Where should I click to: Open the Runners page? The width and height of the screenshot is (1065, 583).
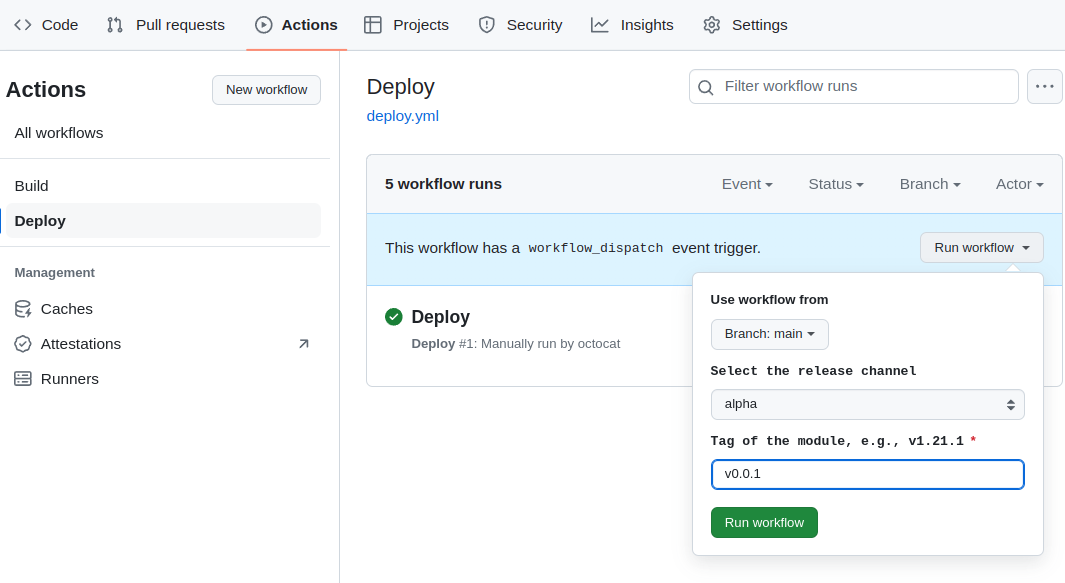(x=71, y=378)
